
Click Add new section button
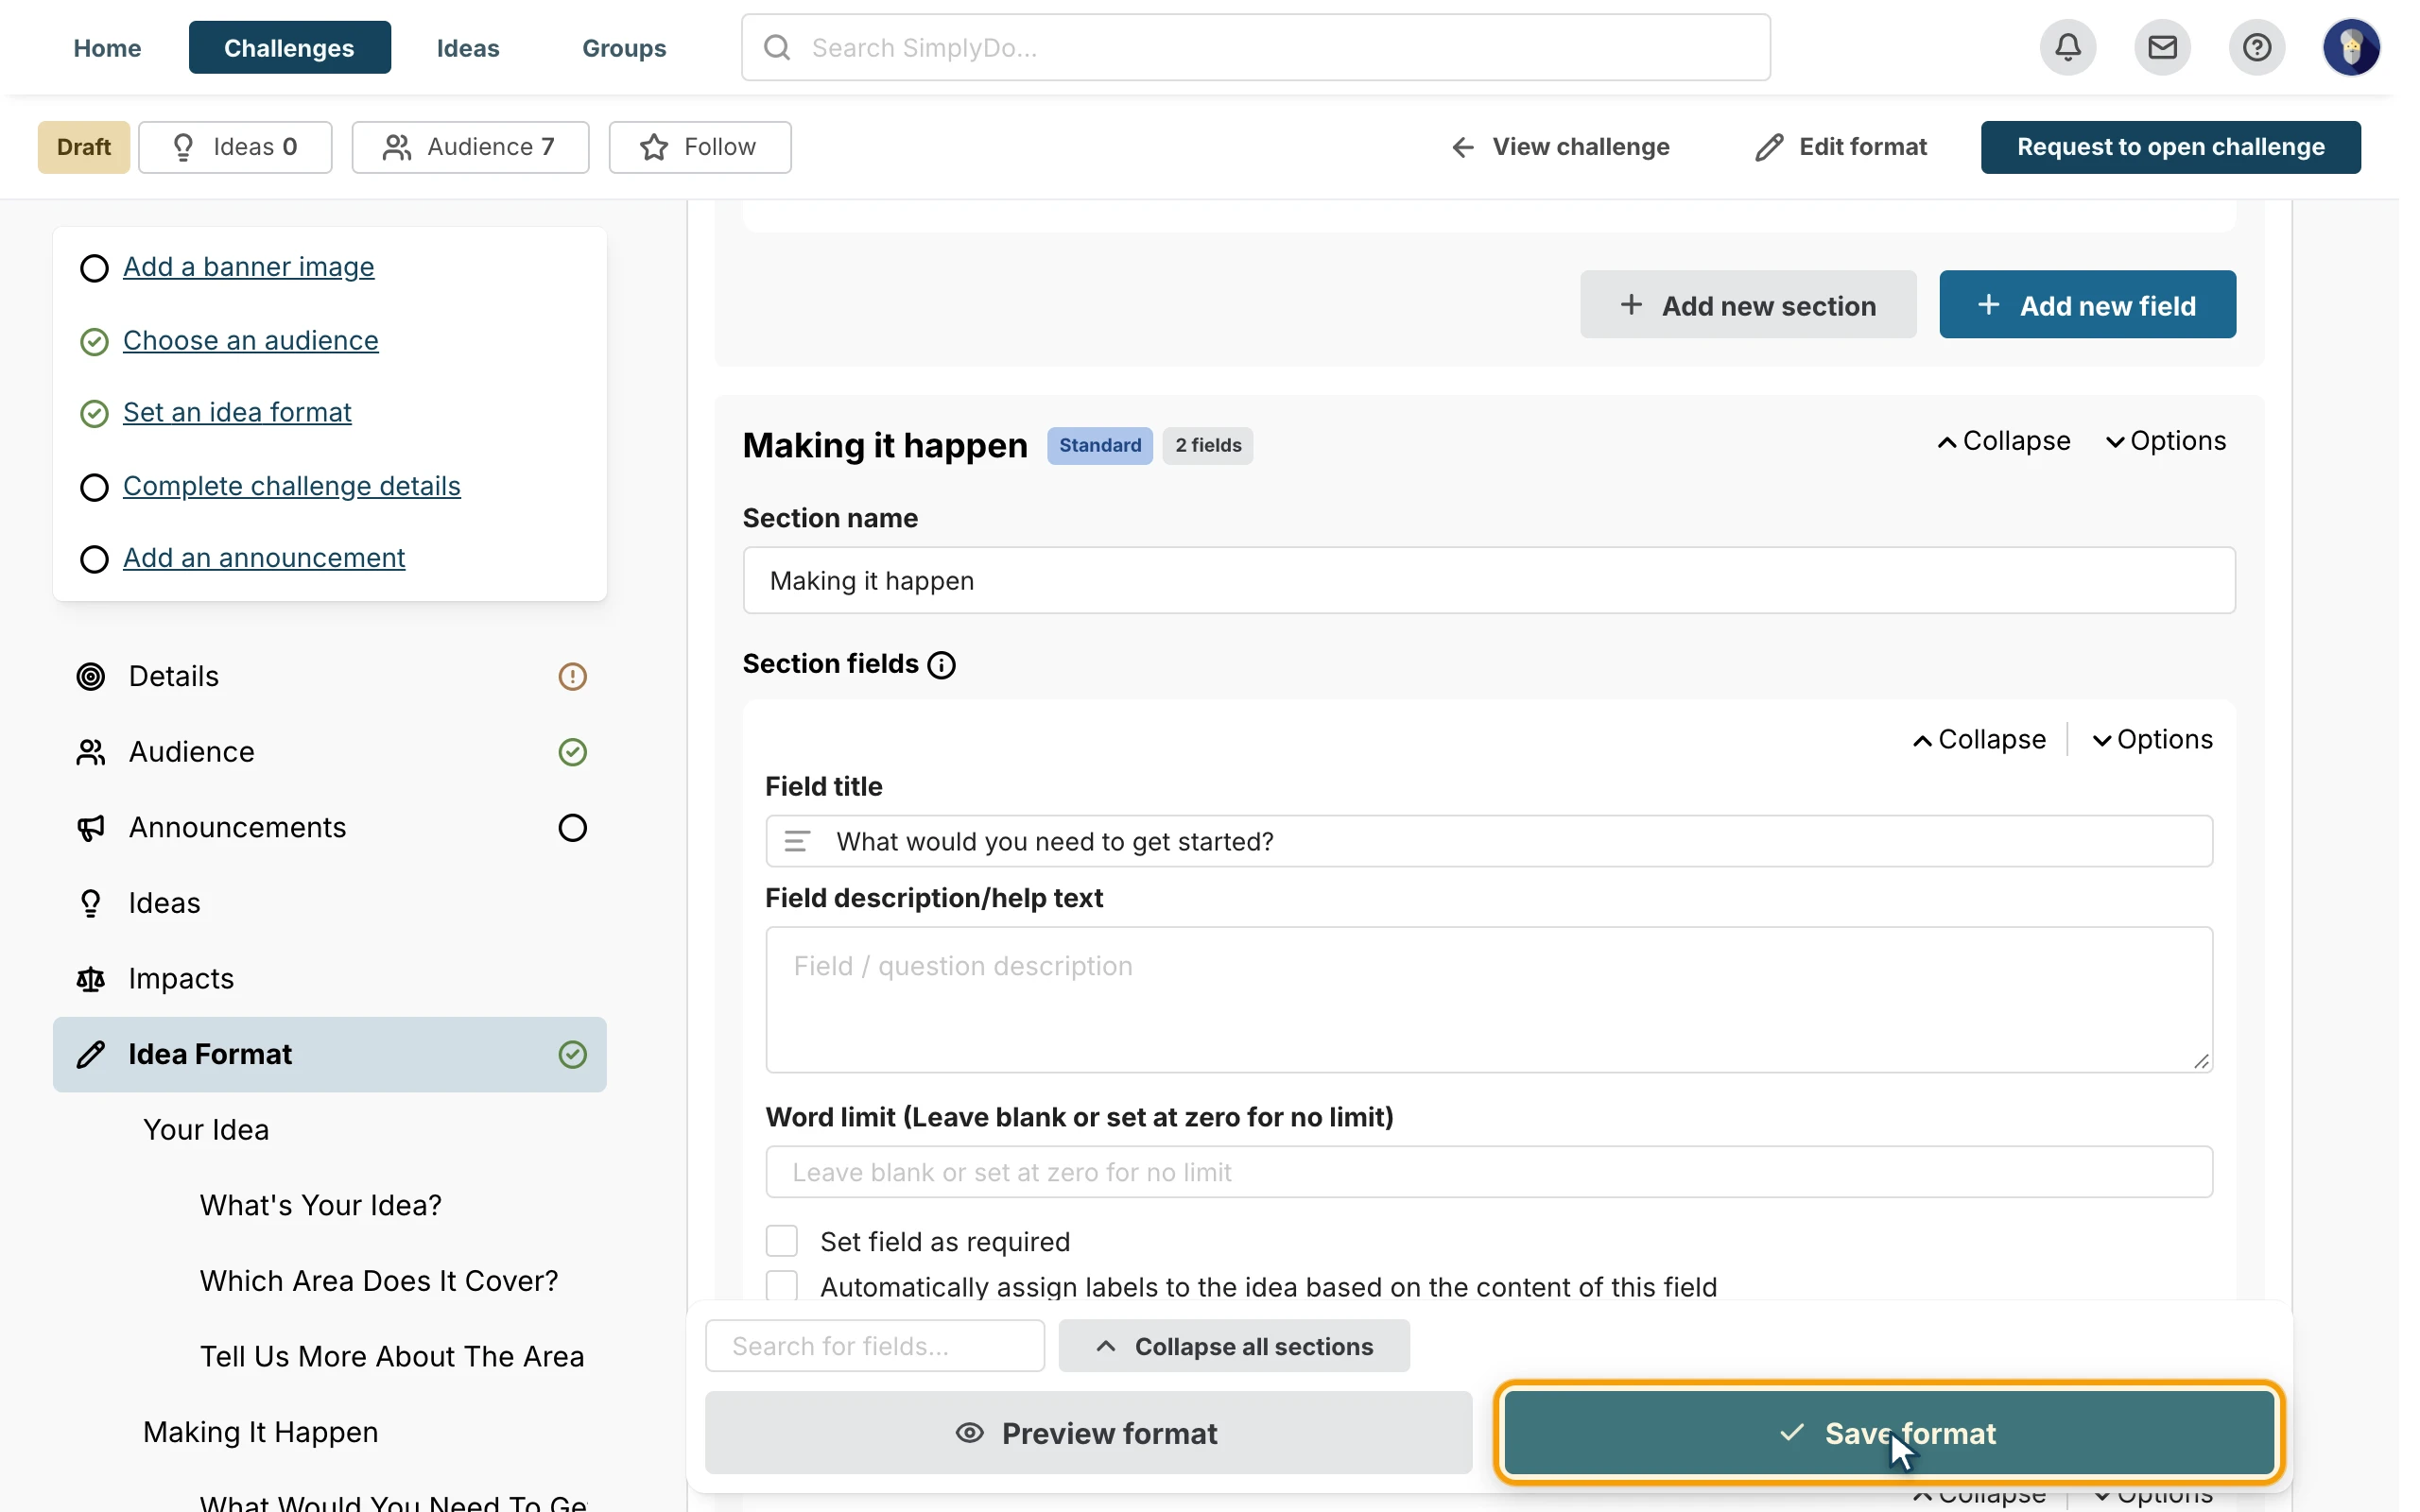coord(1748,305)
